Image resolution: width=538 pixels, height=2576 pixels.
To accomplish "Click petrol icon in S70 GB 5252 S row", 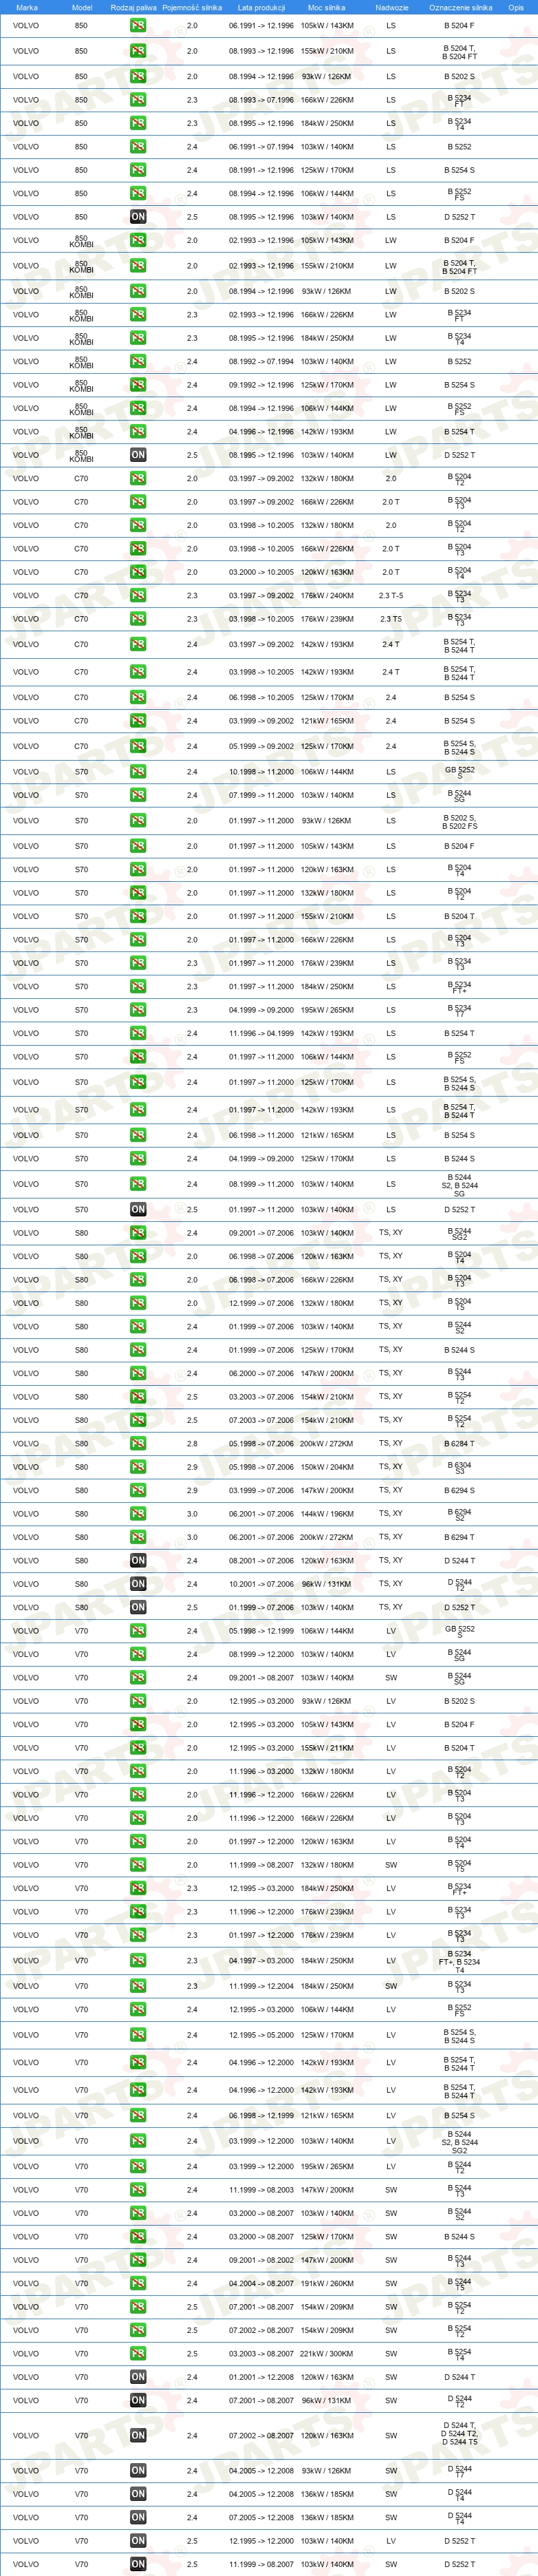I will [138, 772].
